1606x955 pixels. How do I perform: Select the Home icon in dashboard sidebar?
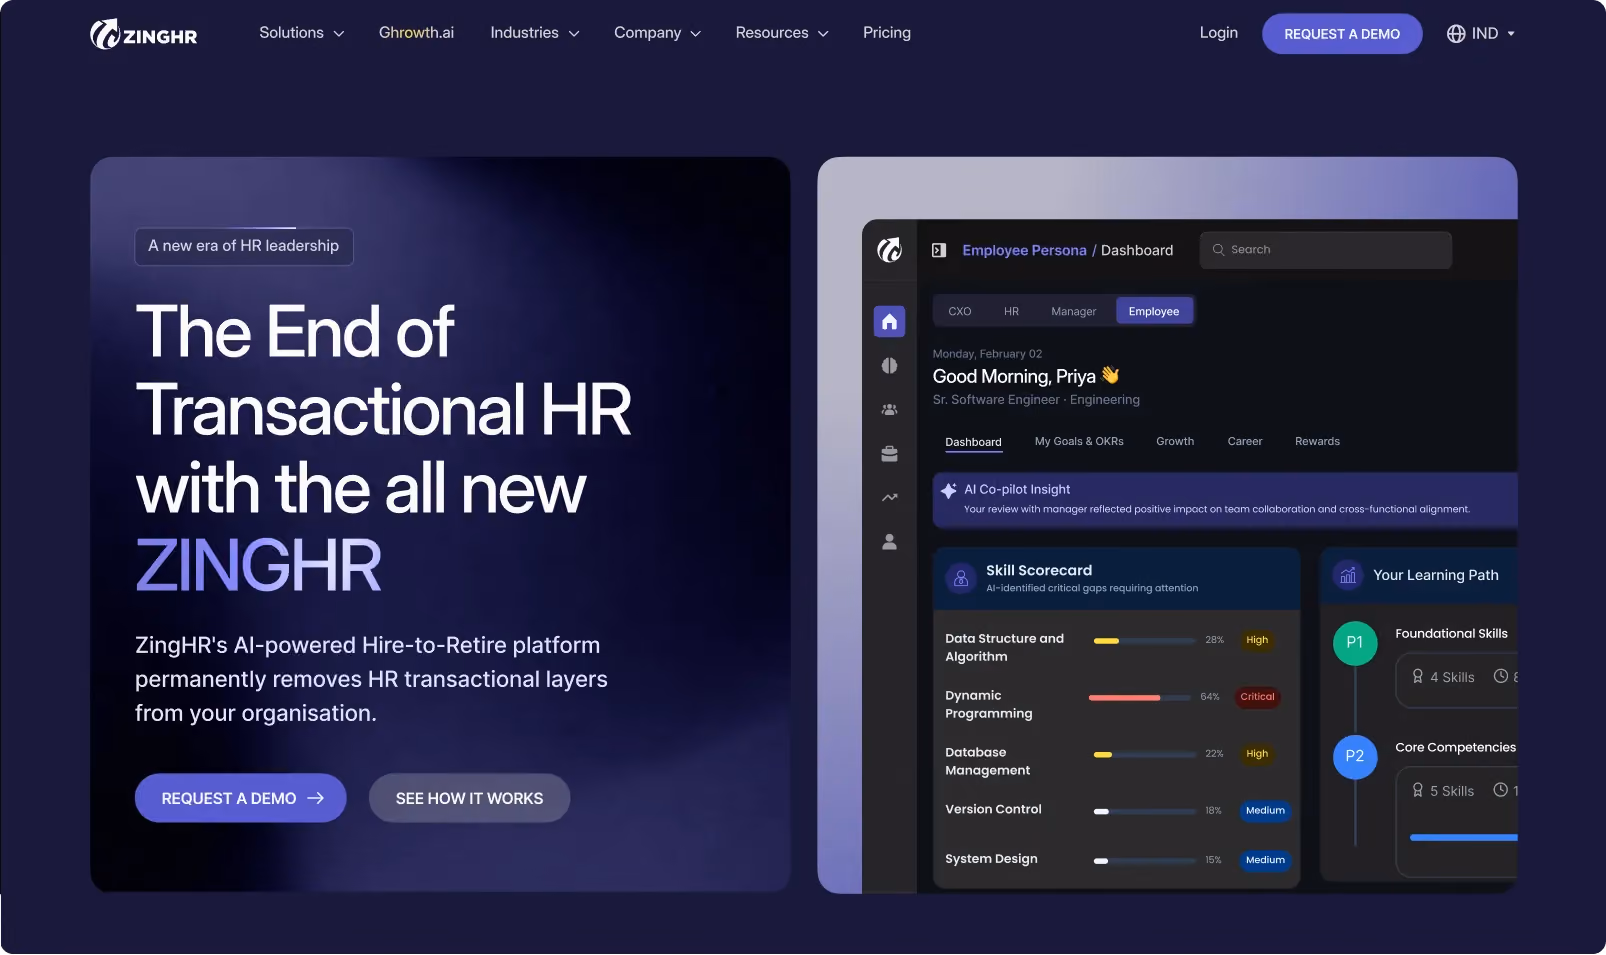coord(889,322)
